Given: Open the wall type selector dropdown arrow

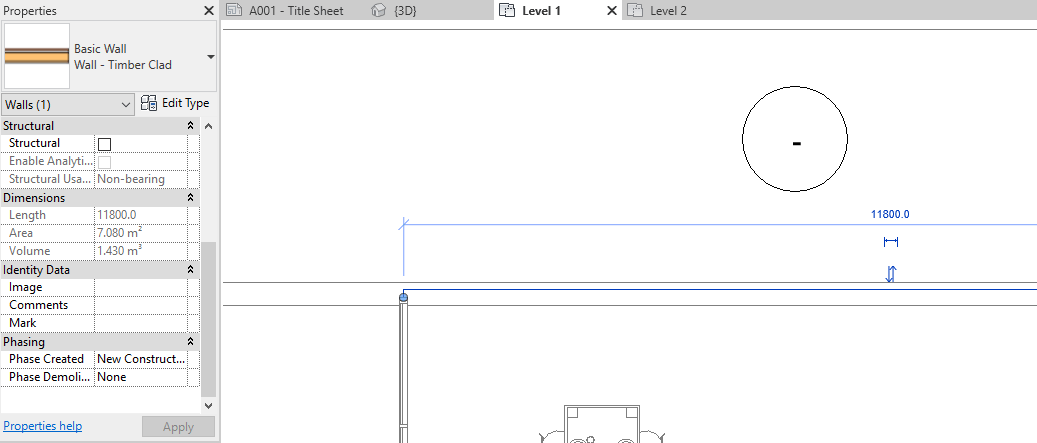Looking at the screenshot, I should 210,57.
